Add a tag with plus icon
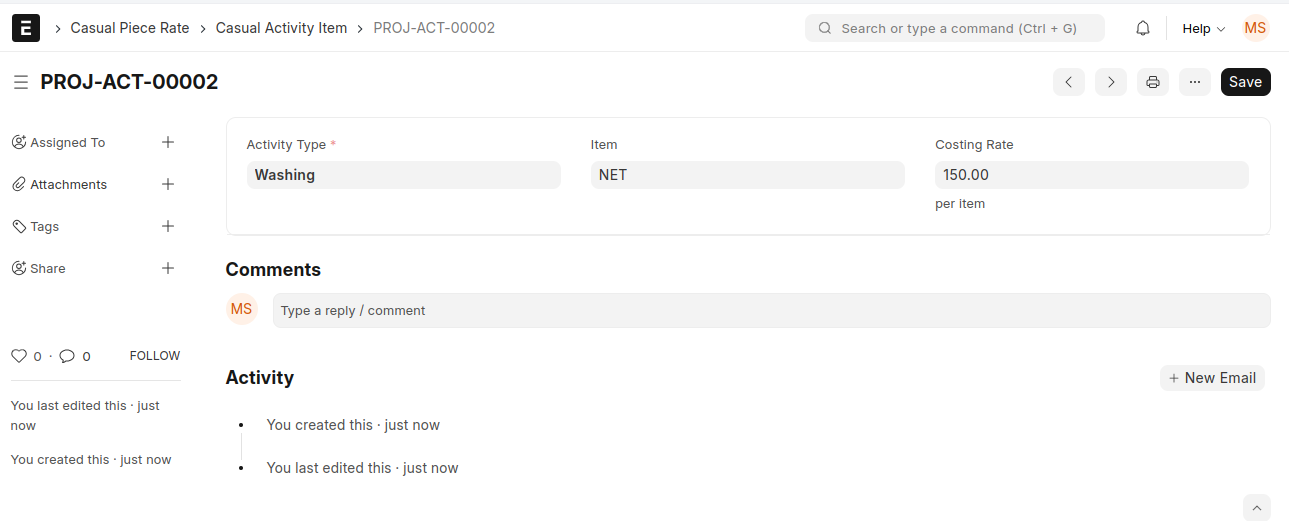1289x521 pixels. tap(168, 226)
